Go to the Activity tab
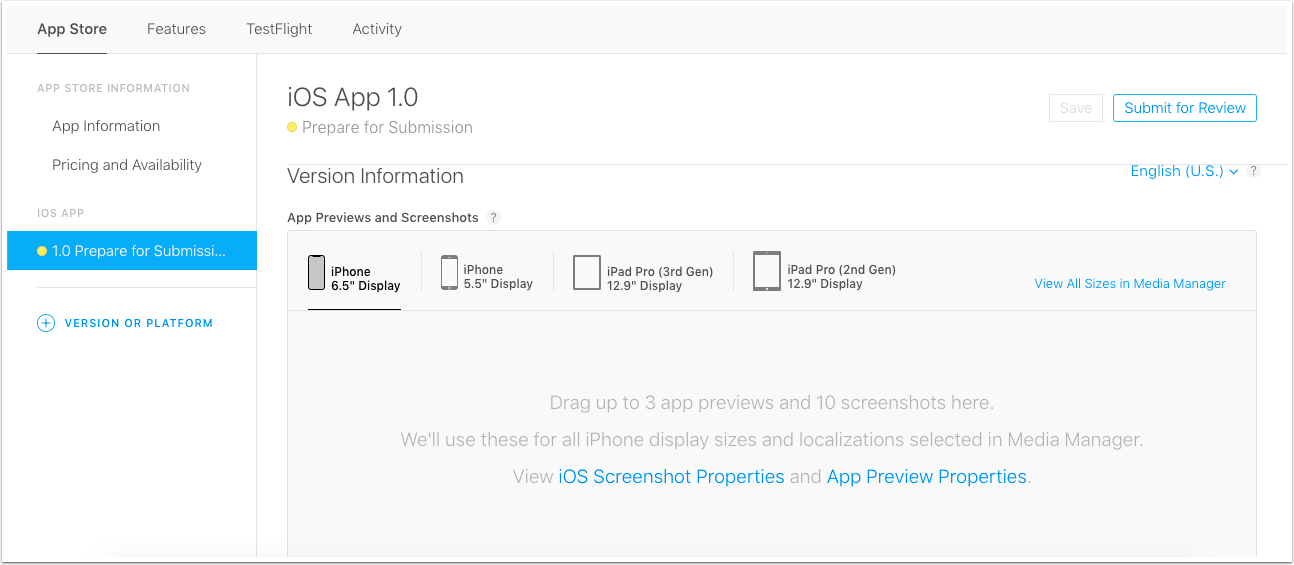Image resolution: width=1294 pixels, height=565 pixels. point(377,29)
